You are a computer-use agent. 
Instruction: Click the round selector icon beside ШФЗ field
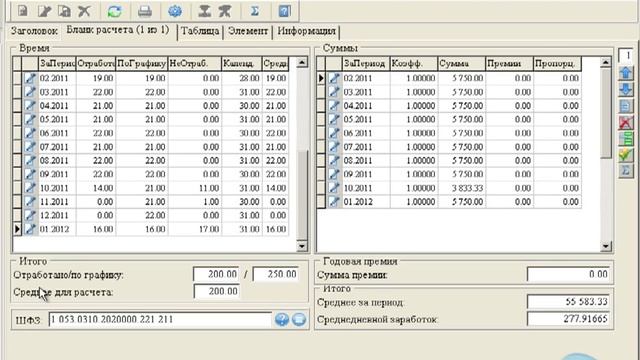(x=299, y=320)
